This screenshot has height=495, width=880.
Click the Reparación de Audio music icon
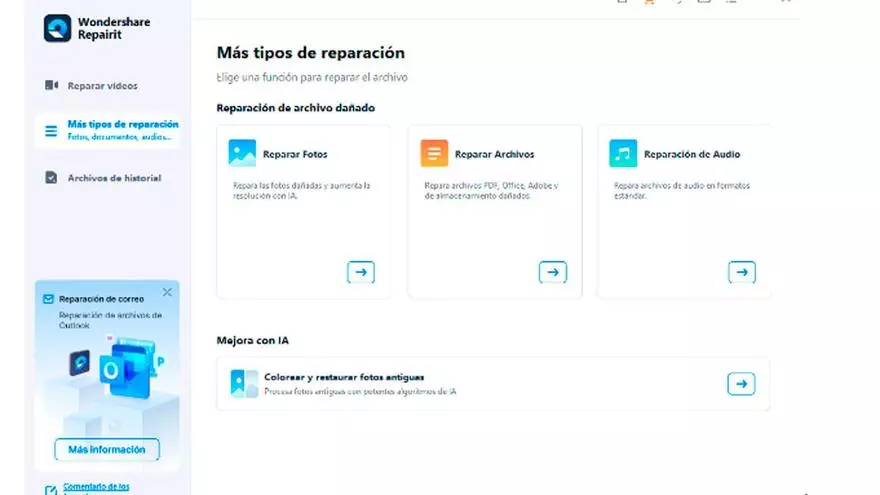click(x=623, y=153)
